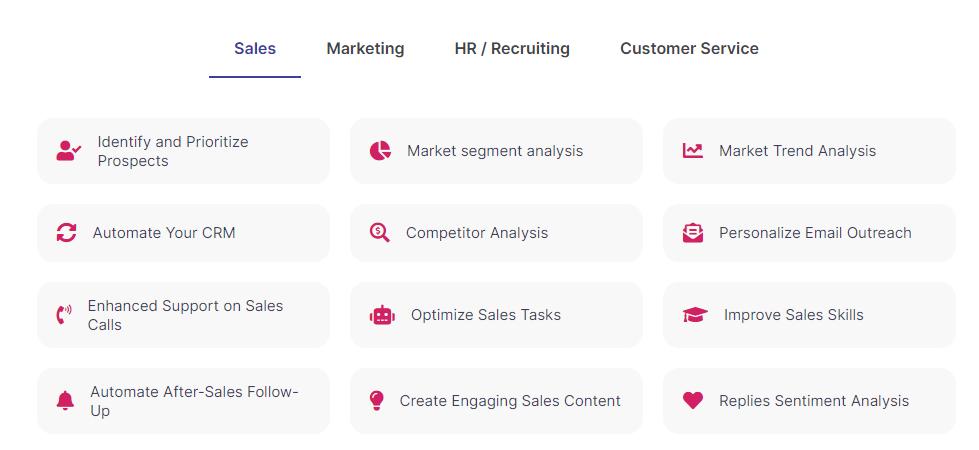Select the Automate Your CRM card label
The width and height of the screenshot is (979, 450).
pyautogui.click(x=164, y=233)
